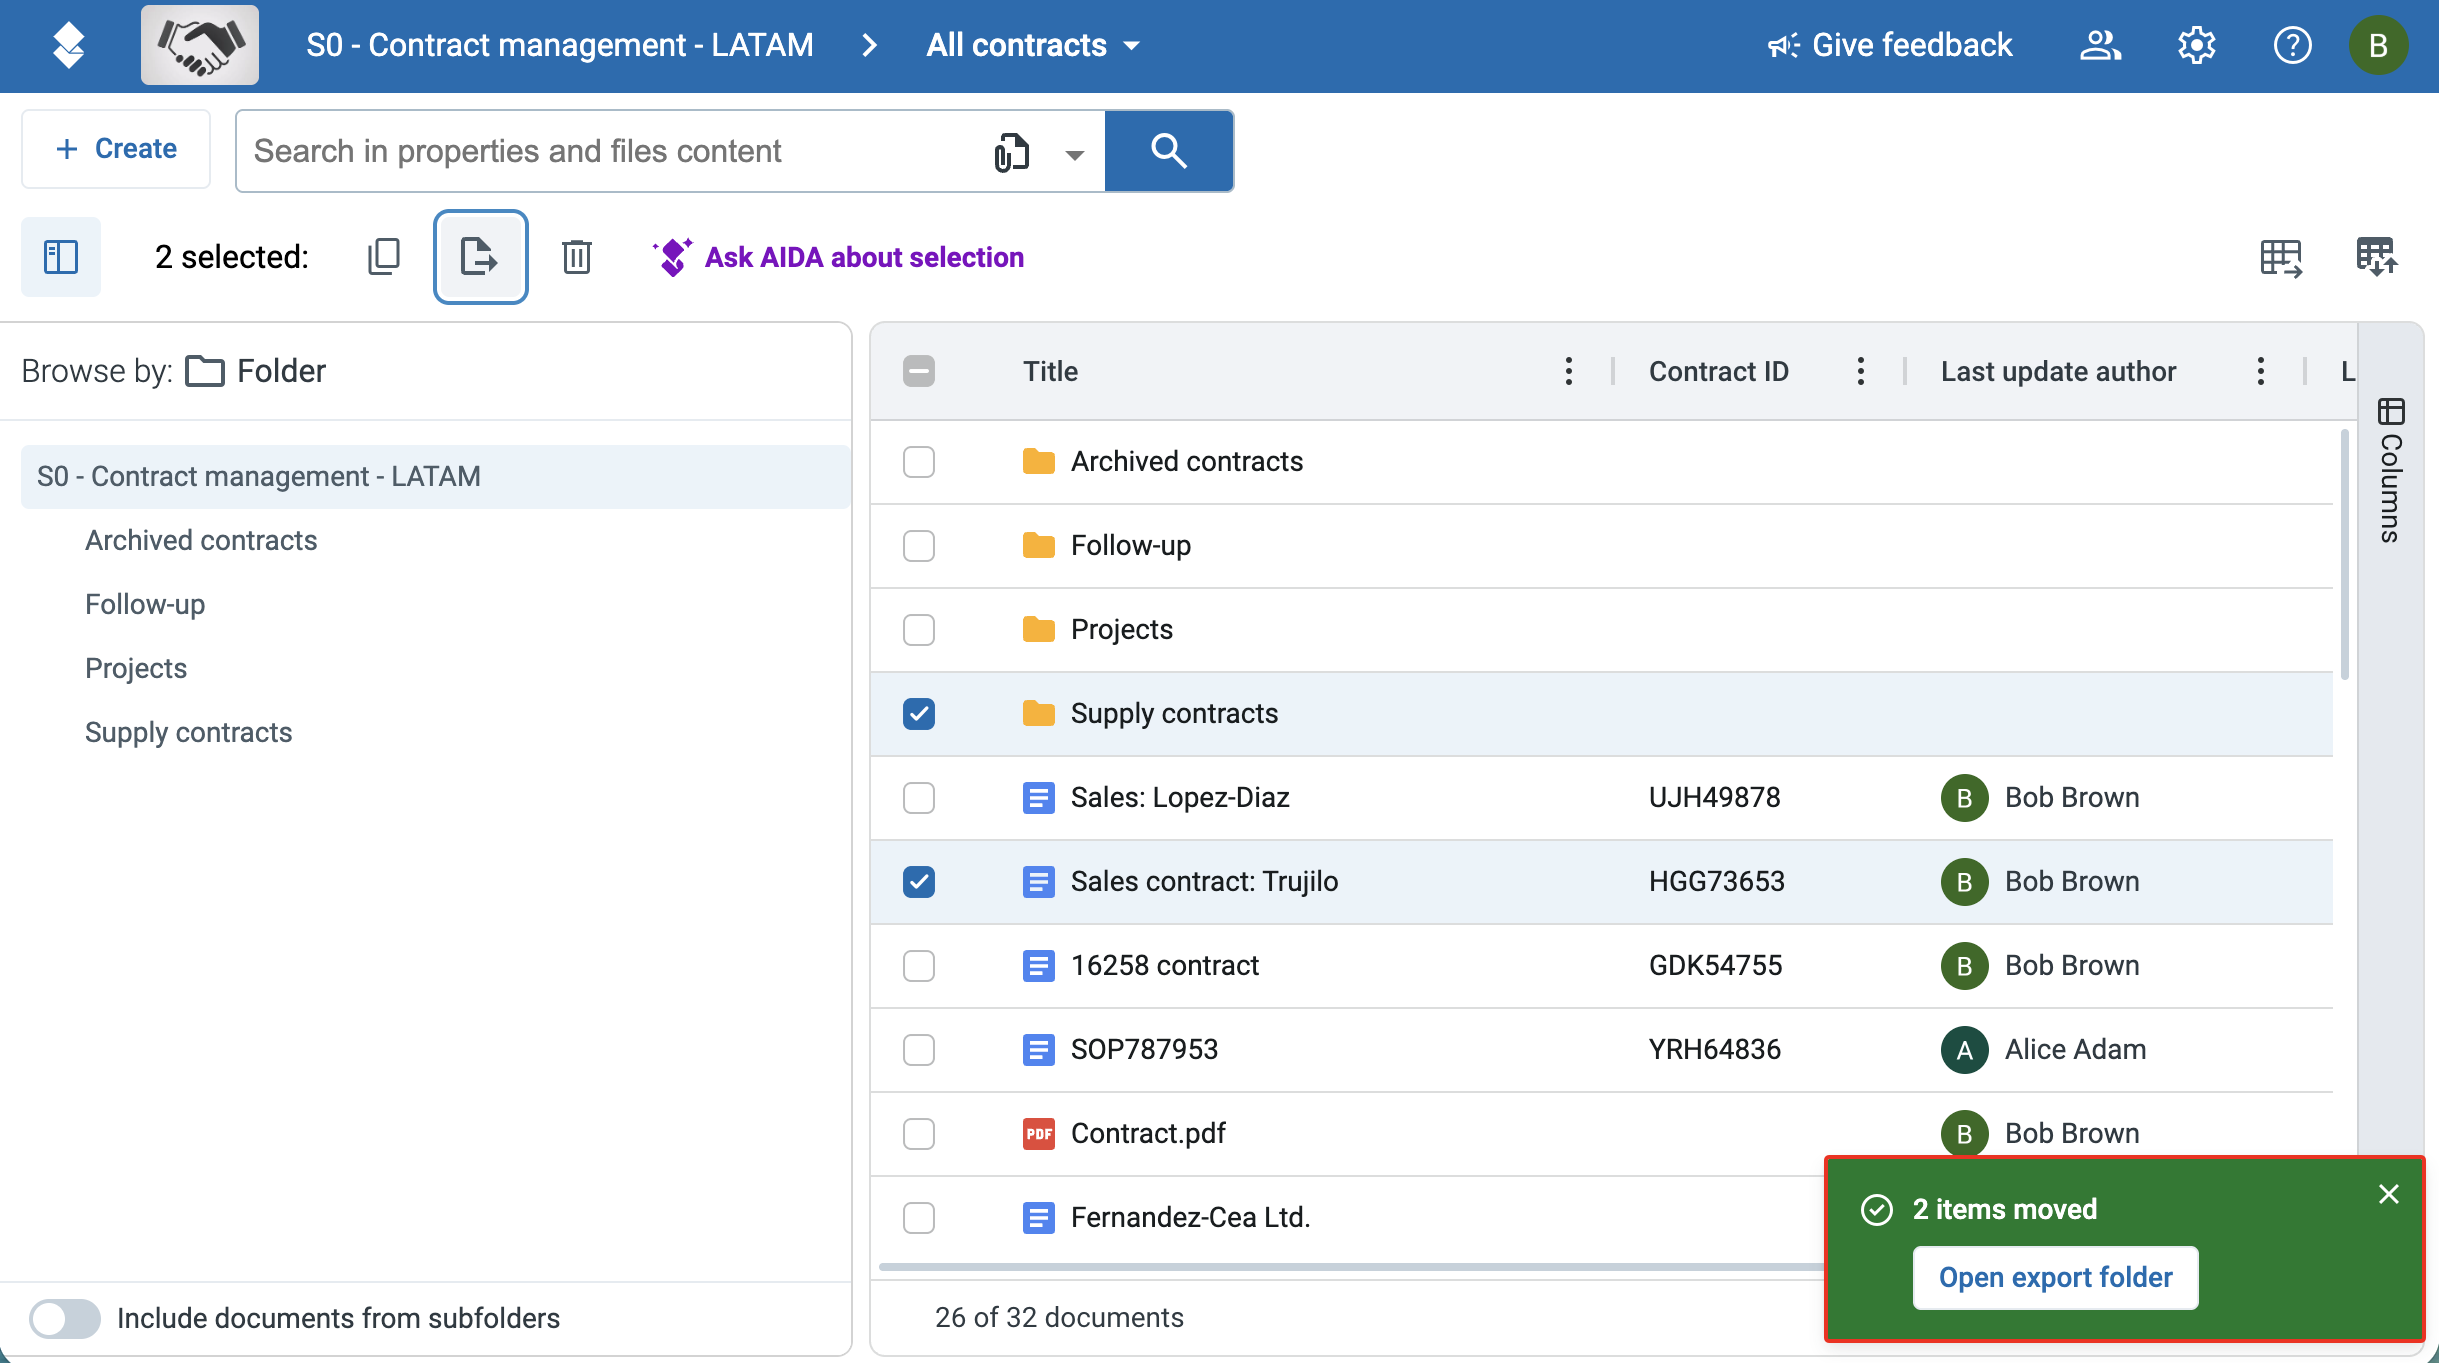Open the users management icon
2439x1363 pixels.
tap(2100, 45)
